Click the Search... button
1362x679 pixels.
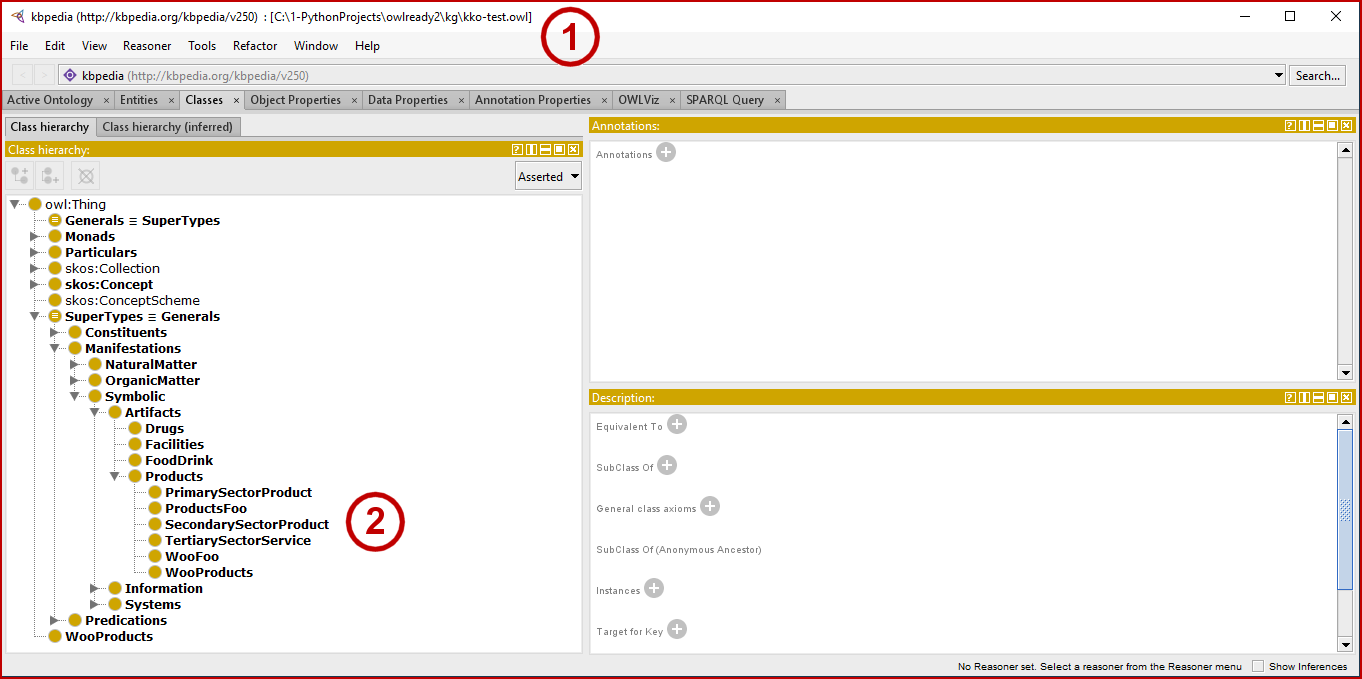1317,75
